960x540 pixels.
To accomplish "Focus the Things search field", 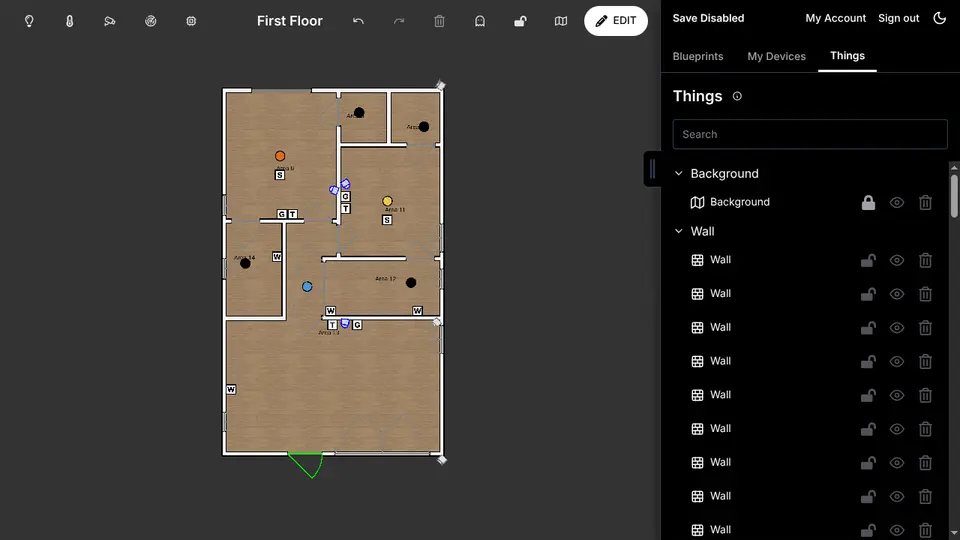I will tap(810, 134).
